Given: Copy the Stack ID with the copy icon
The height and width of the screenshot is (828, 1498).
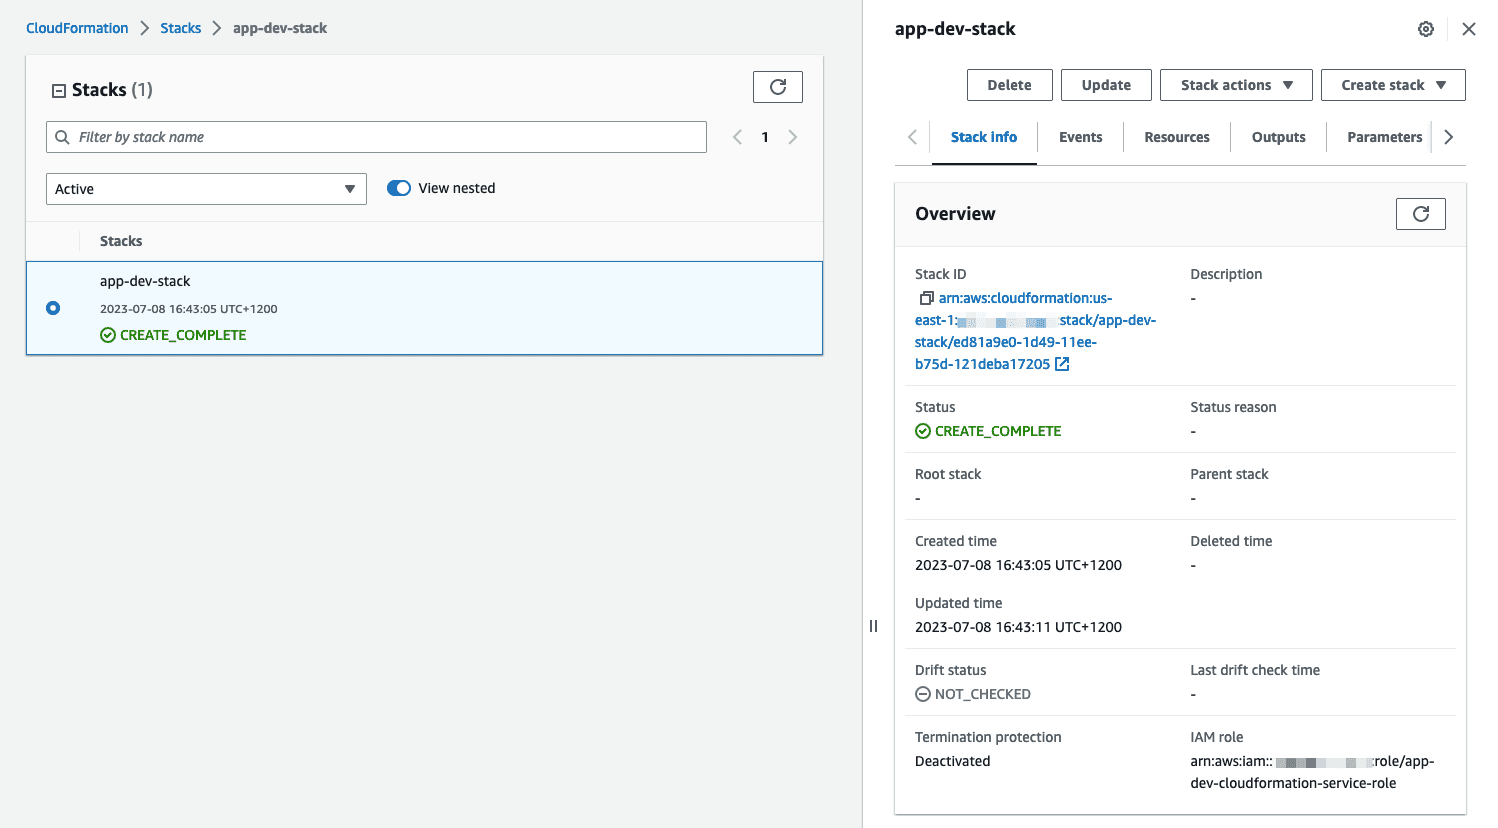Looking at the screenshot, I should [926, 298].
